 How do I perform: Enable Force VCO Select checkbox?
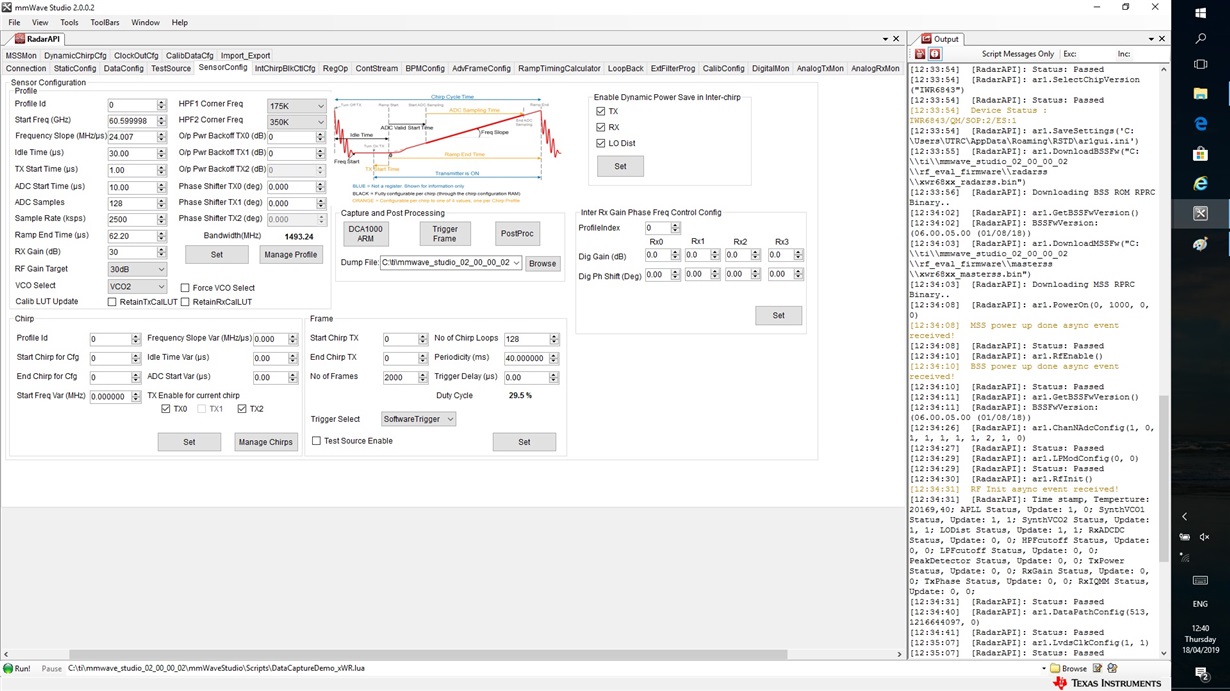pos(185,288)
